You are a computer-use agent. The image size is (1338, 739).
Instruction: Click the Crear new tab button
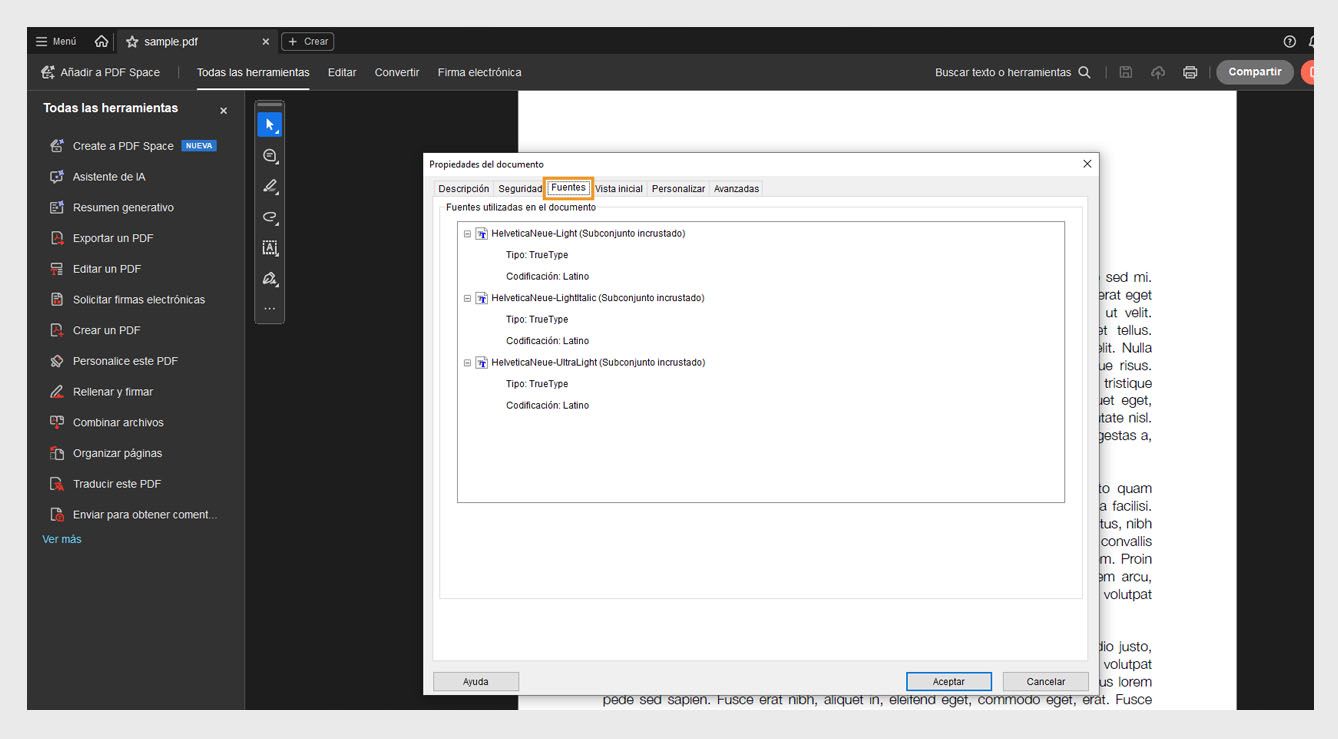pyautogui.click(x=308, y=42)
